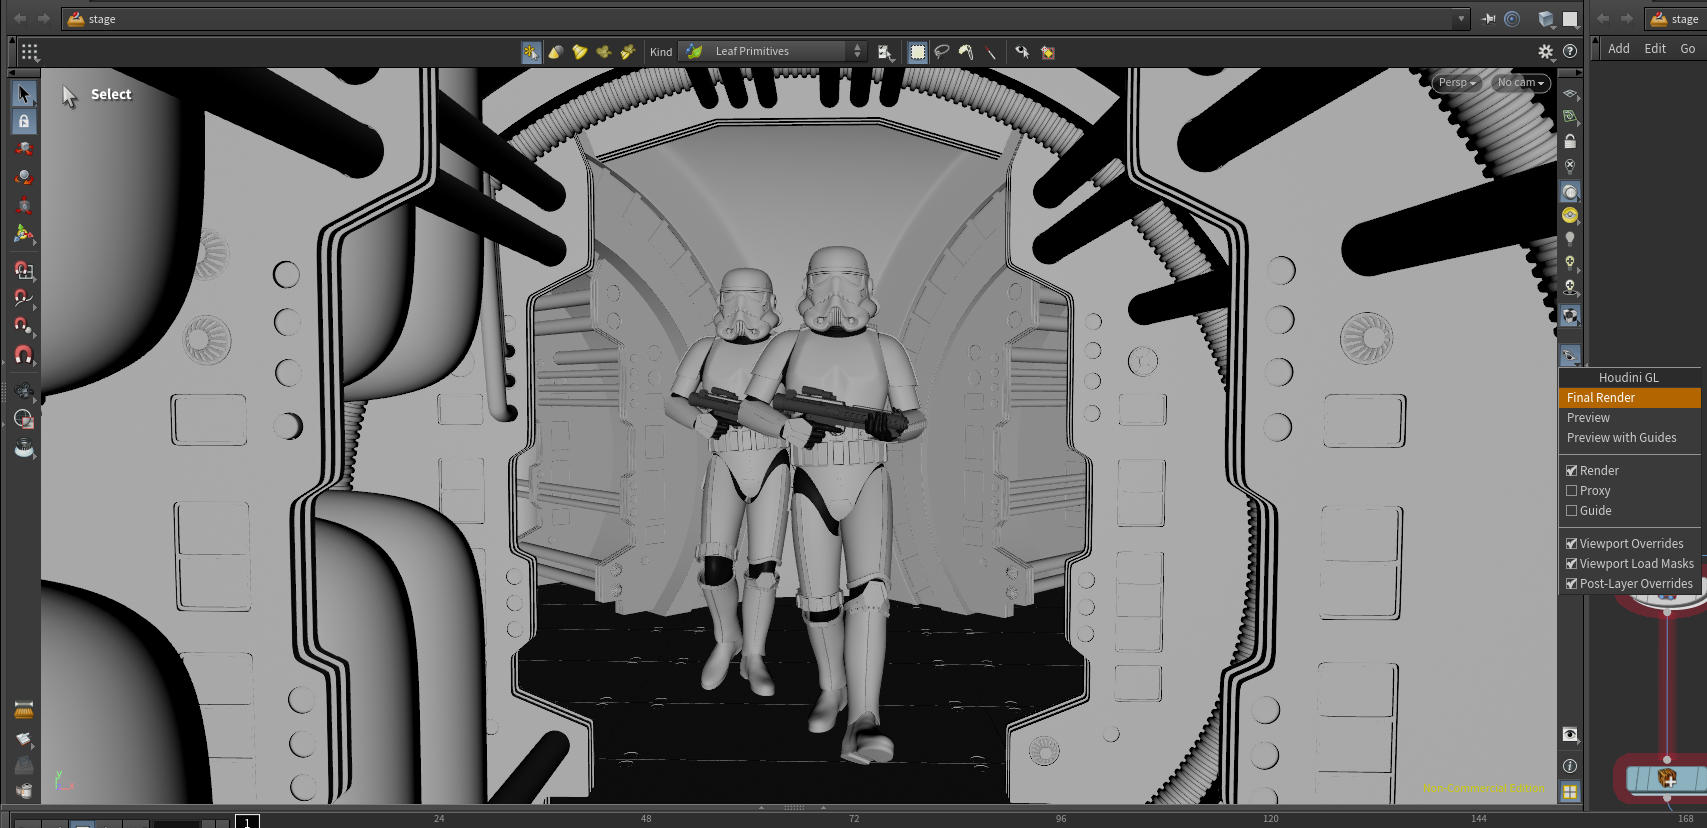Screen dimensions: 1707x828
Task: Select Final Render menu entry
Action: pyautogui.click(x=1630, y=398)
